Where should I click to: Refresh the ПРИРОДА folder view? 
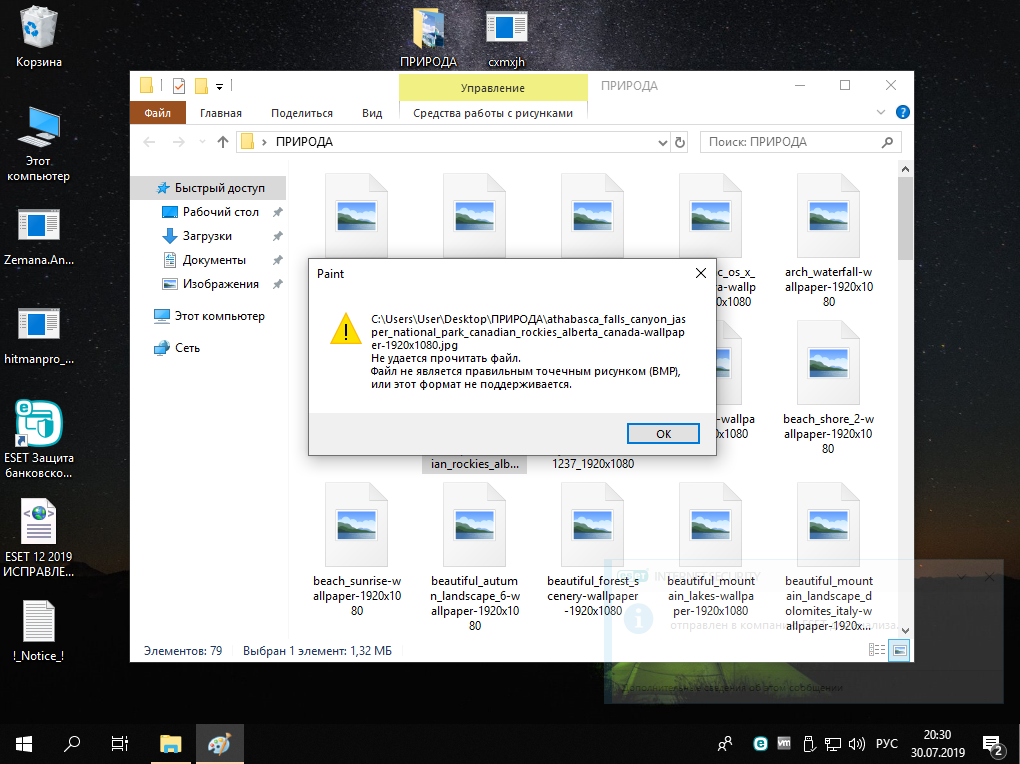point(679,142)
